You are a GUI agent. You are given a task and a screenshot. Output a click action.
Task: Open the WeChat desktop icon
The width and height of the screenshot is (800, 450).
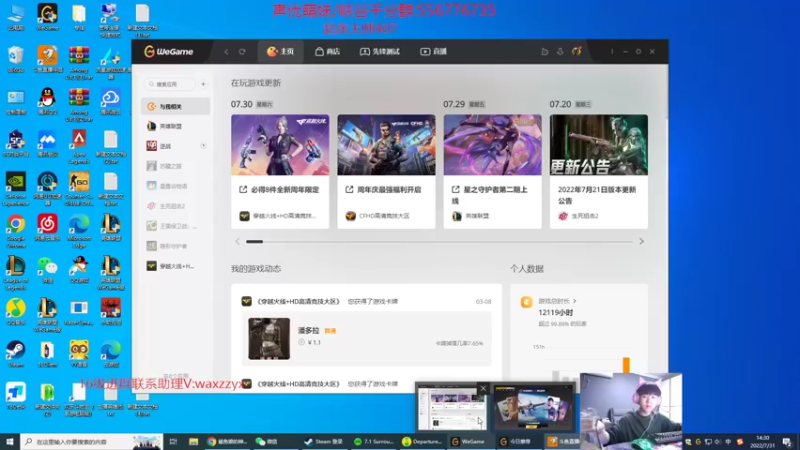47,269
